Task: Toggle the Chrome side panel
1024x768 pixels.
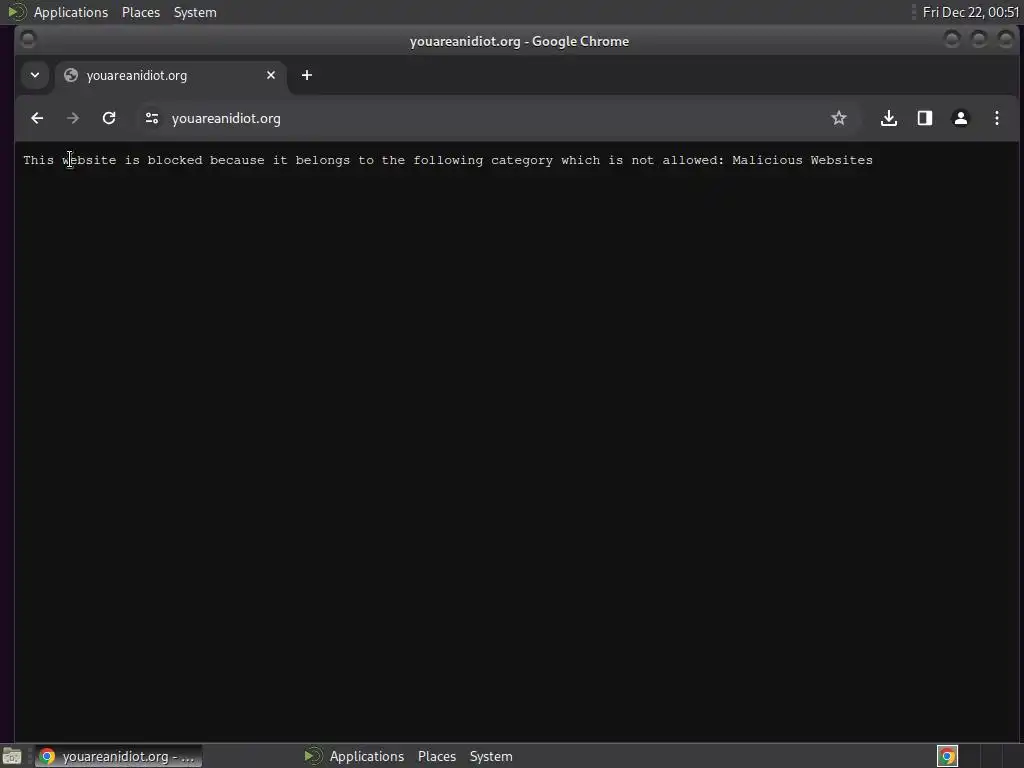Action: (925, 118)
